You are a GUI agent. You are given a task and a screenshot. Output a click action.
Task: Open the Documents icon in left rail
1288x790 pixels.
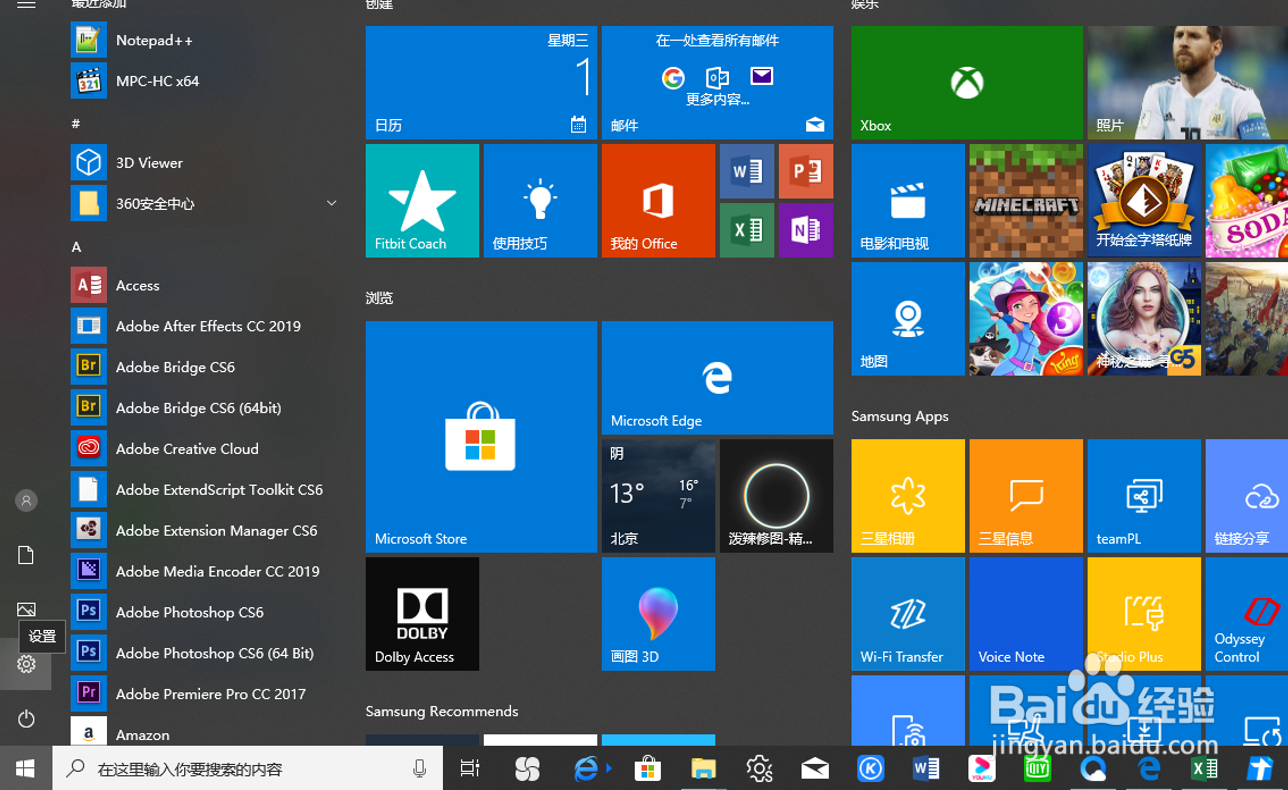[x=26, y=555]
